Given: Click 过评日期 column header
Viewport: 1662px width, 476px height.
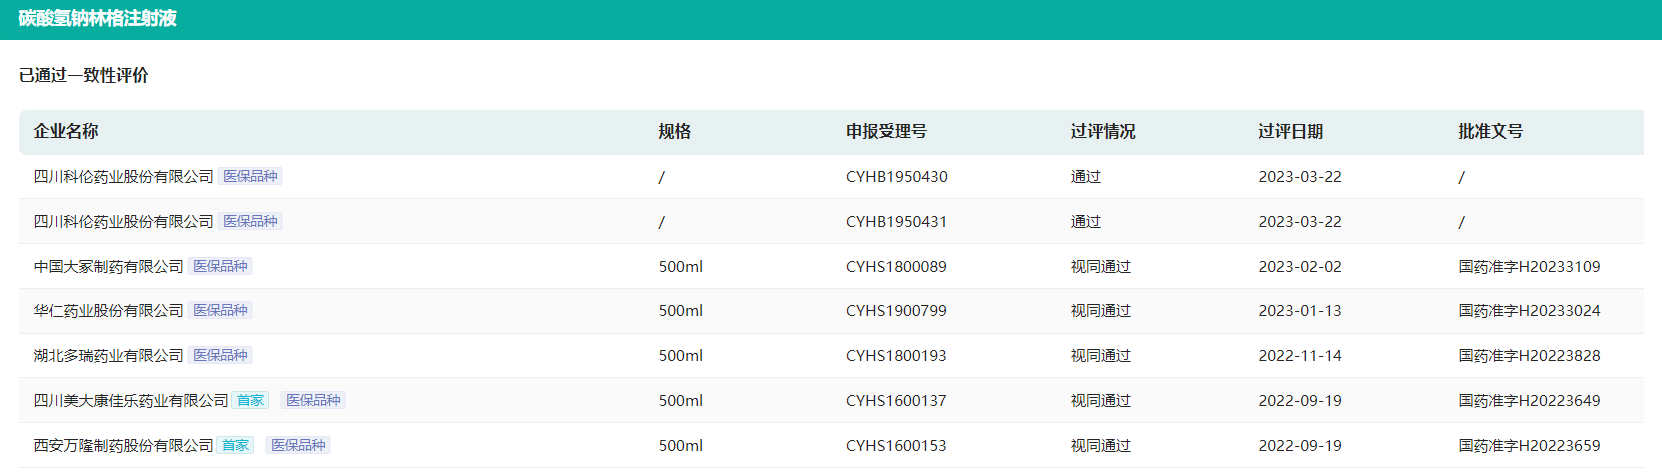Looking at the screenshot, I should [1291, 131].
